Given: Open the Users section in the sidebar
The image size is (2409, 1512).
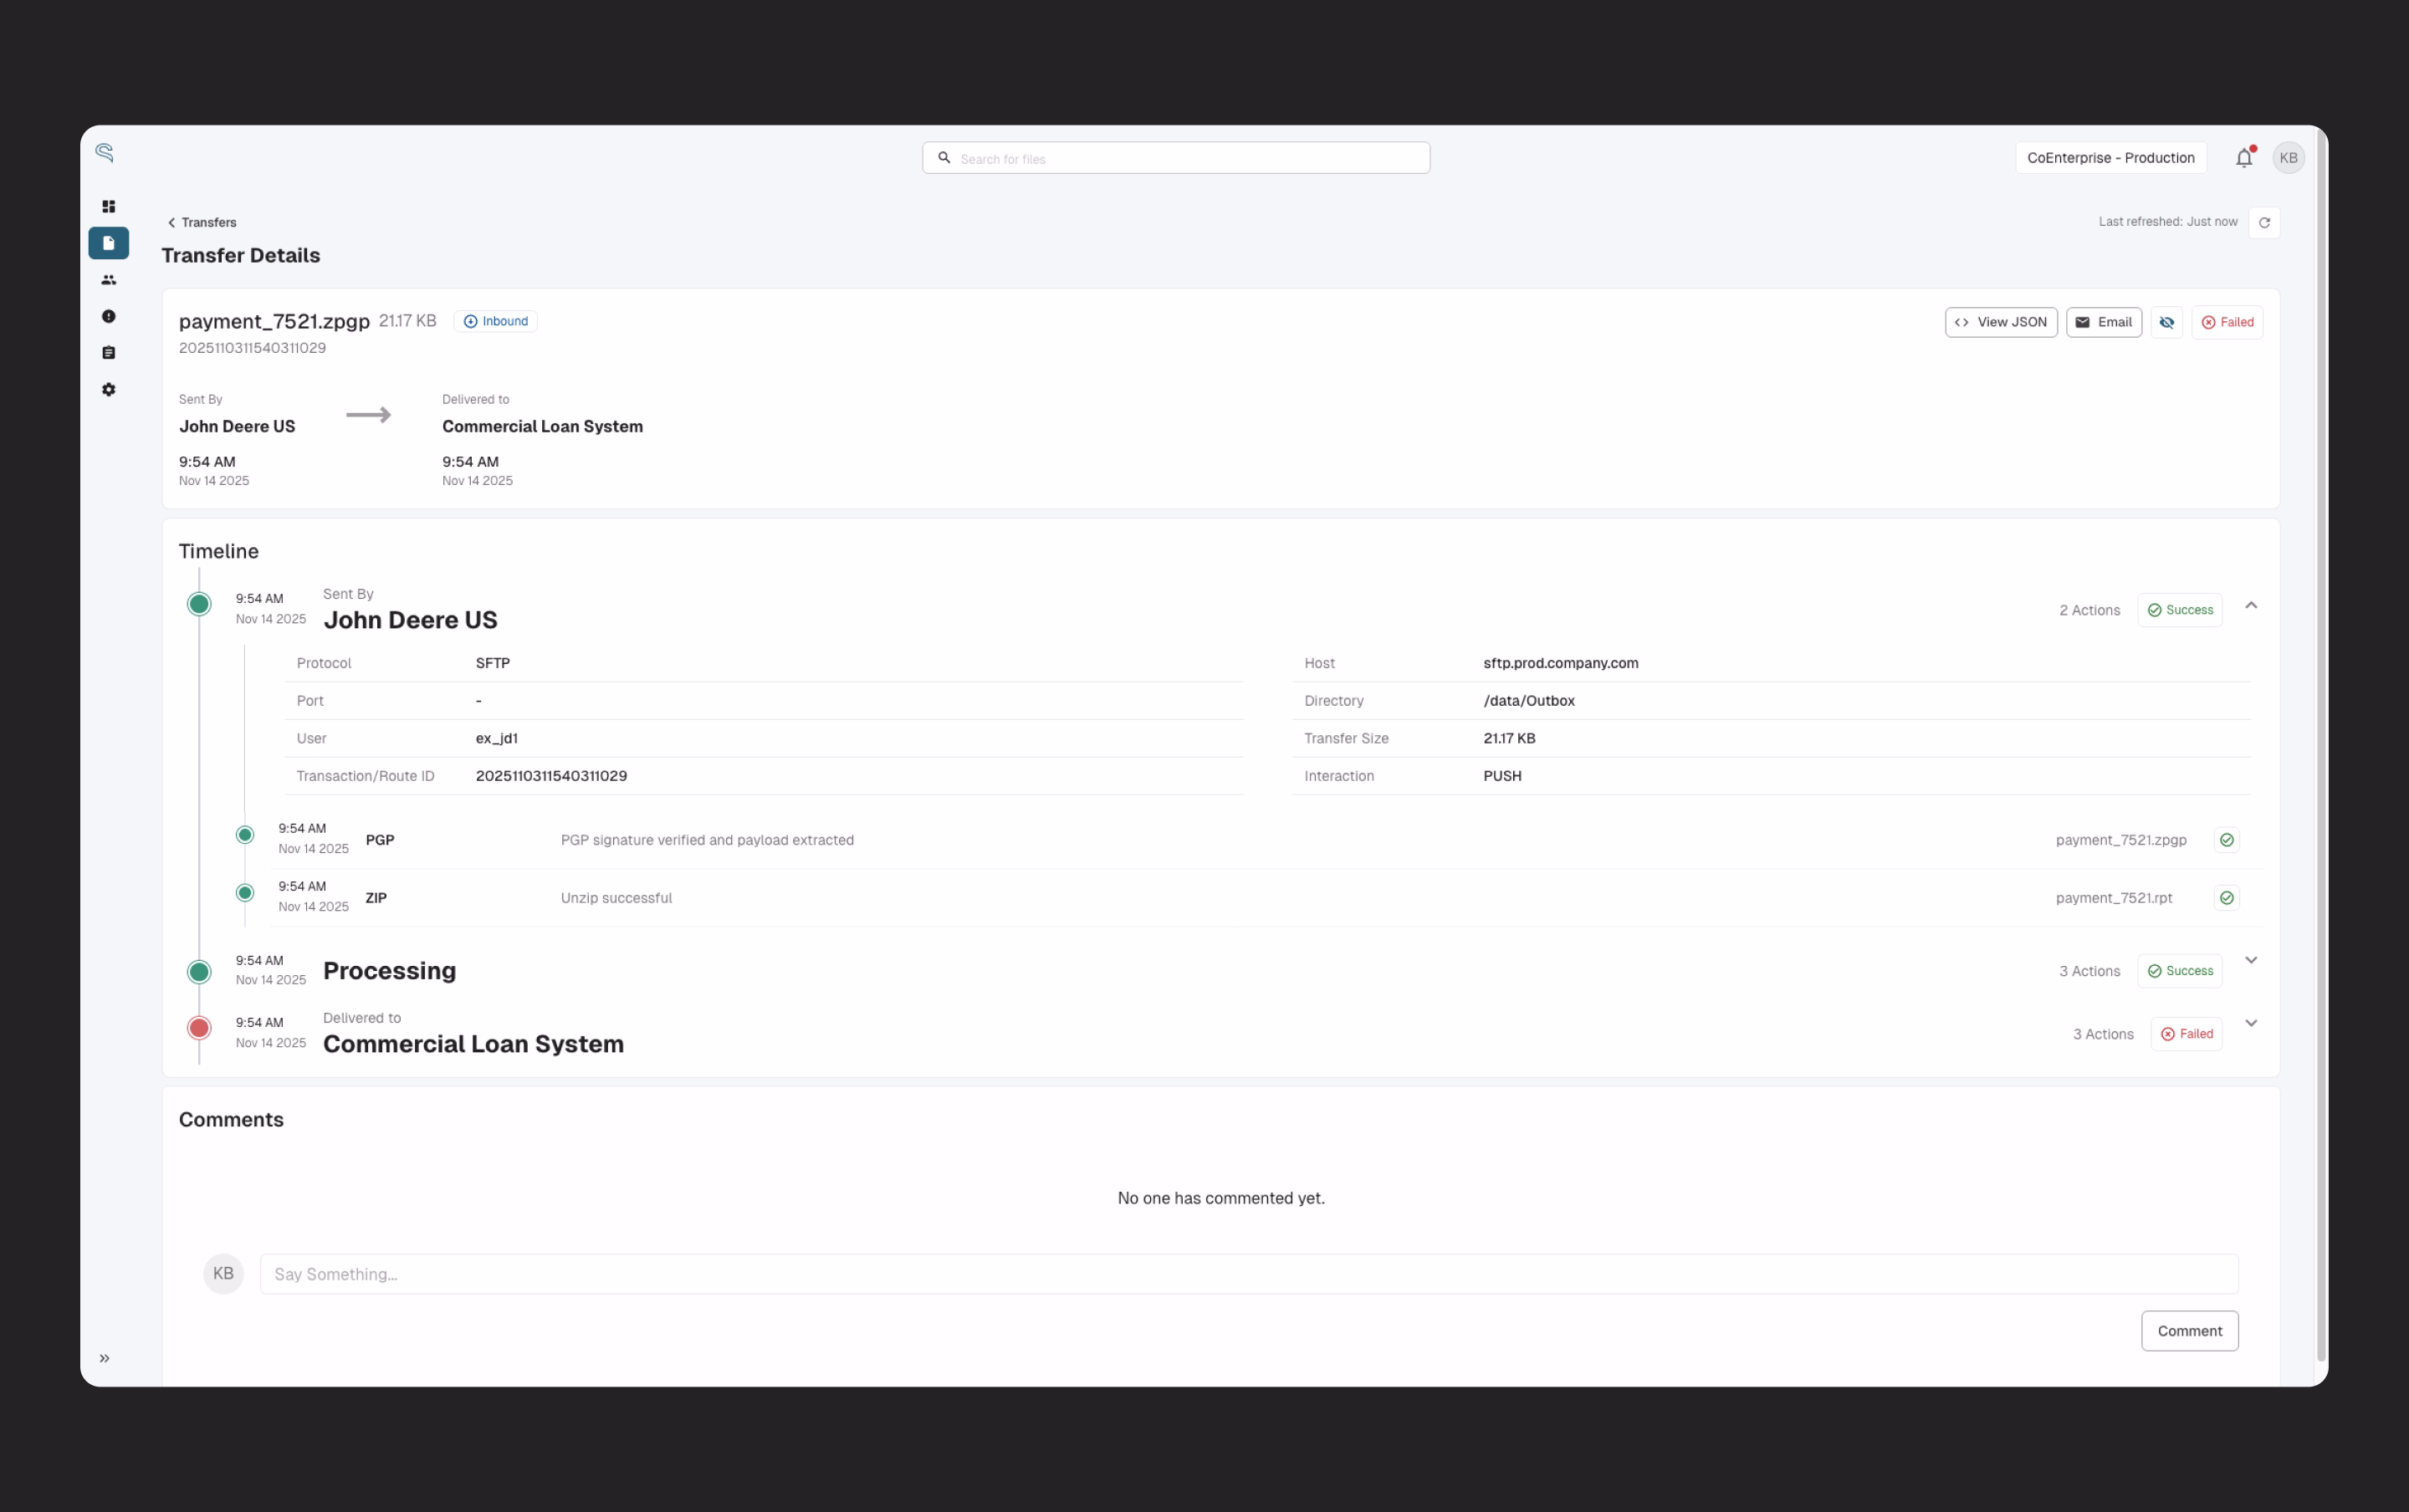Looking at the screenshot, I should pyautogui.click(x=109, y=280).
